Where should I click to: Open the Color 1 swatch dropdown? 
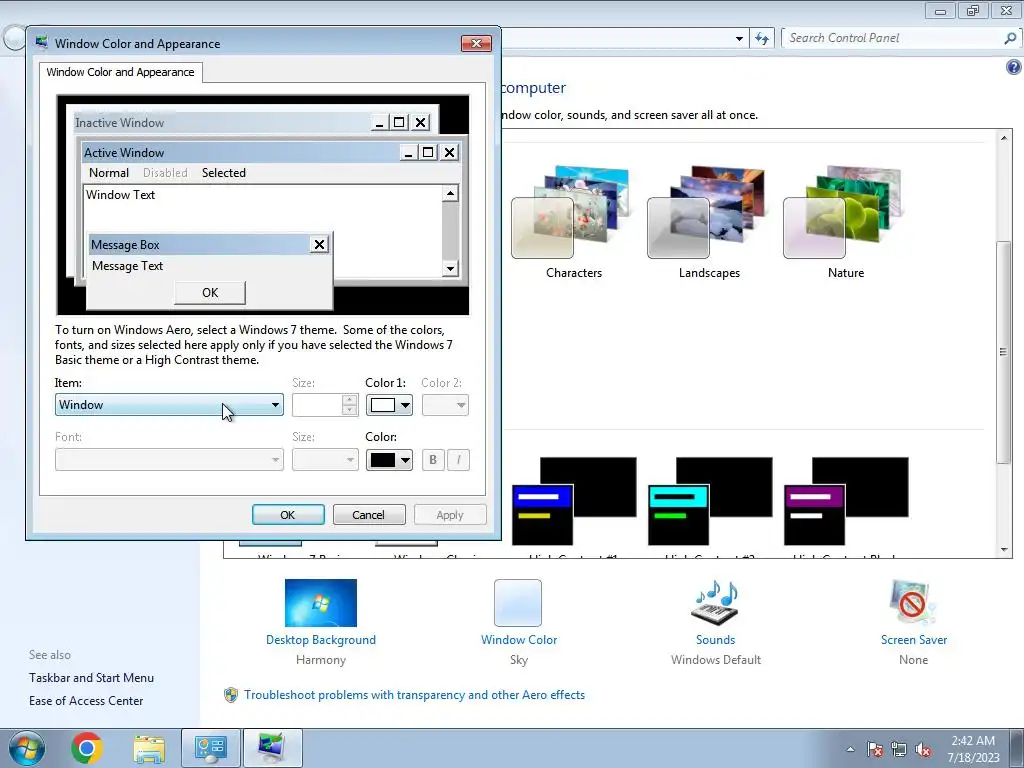[x=389, y=405]
